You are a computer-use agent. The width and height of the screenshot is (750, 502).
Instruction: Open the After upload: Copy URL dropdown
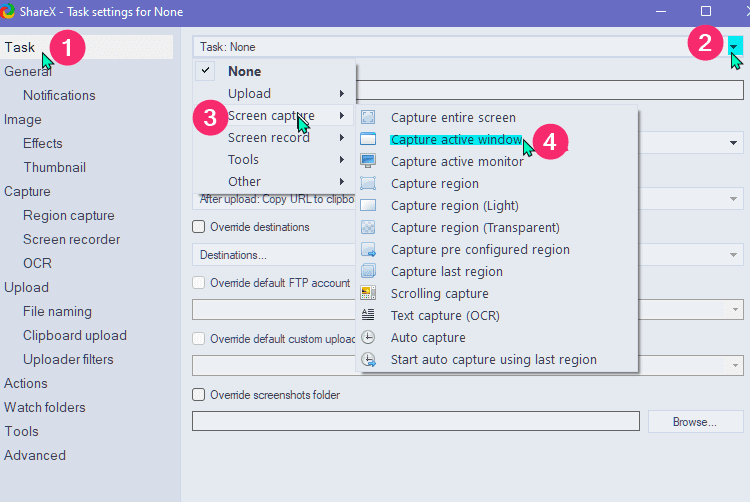tap(733, 198)
